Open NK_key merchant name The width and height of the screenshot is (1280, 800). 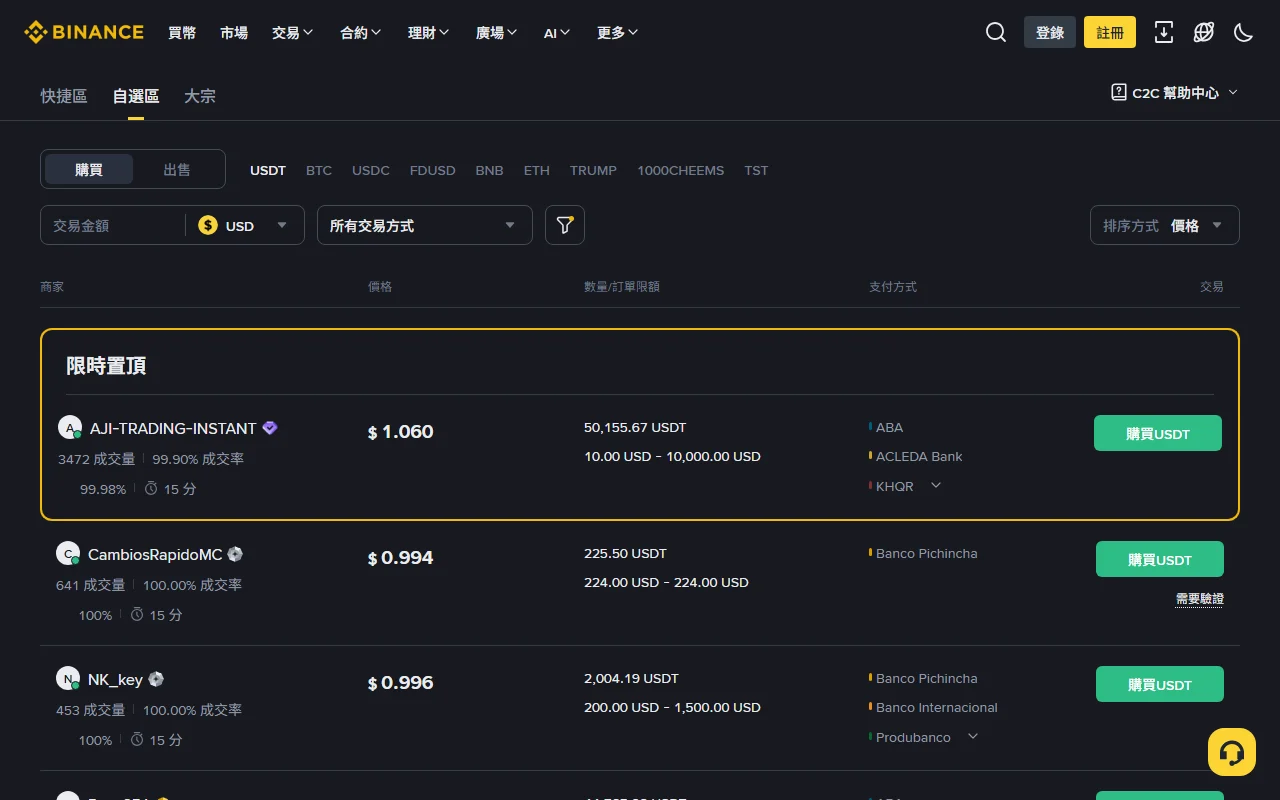pyautogui.click(x=116, y=679)
